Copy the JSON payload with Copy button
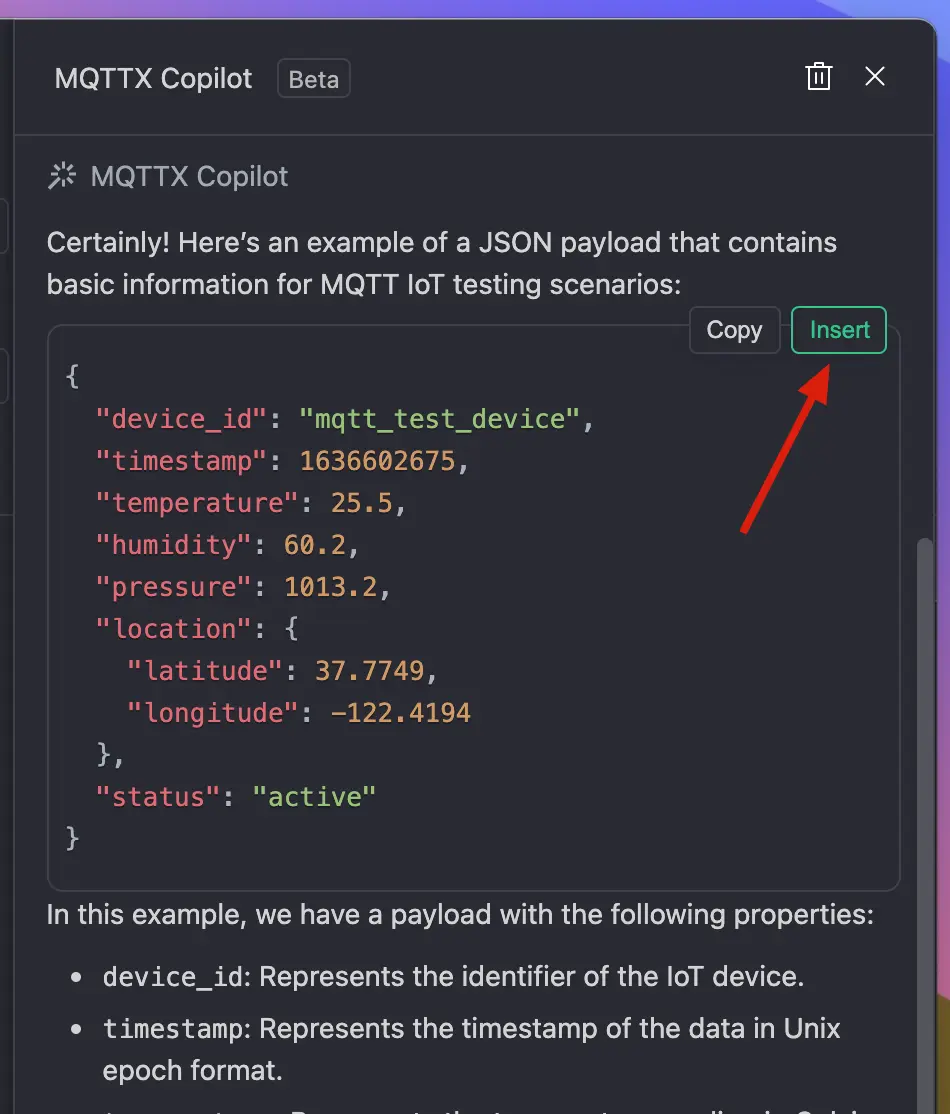The width and height of the screenshot is (950, 1114). click(x=734, y=330)
